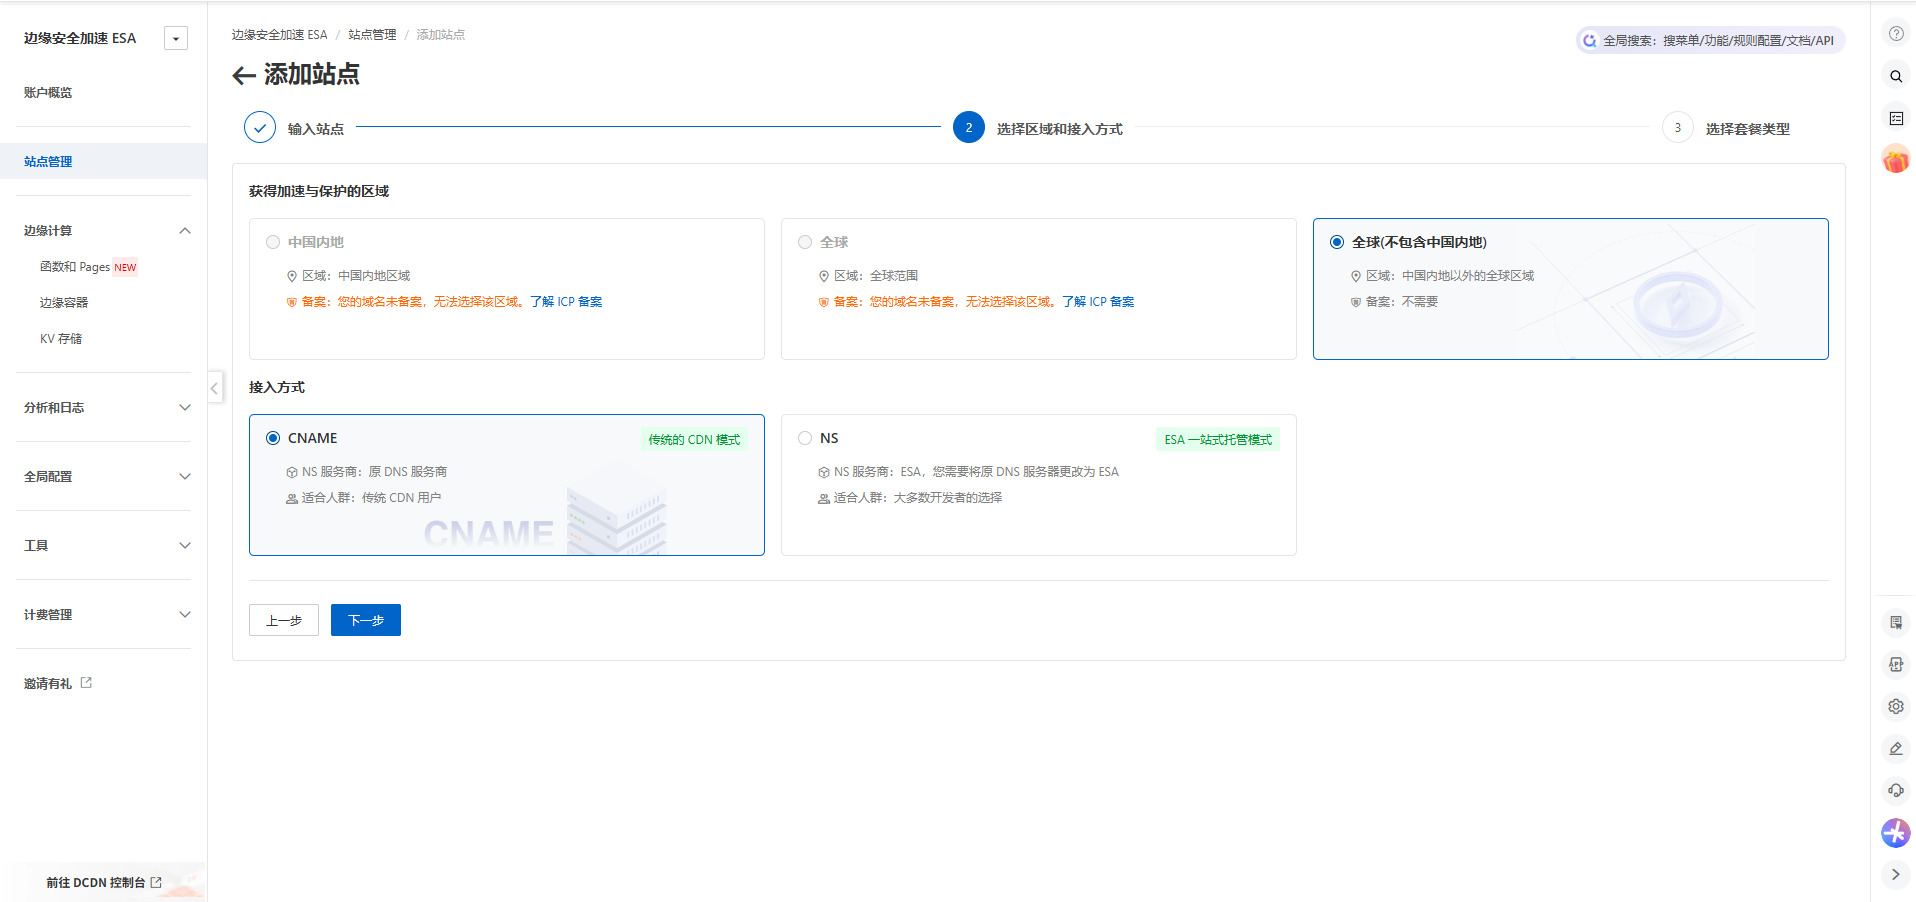Expand the 计费管理 sidebar section
Screen dimensions: 1916x902
[184, 615]
